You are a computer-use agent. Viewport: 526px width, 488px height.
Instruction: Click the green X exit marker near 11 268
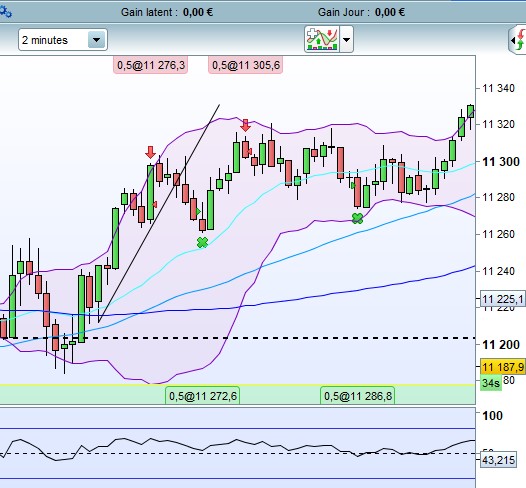coord(357,219)
